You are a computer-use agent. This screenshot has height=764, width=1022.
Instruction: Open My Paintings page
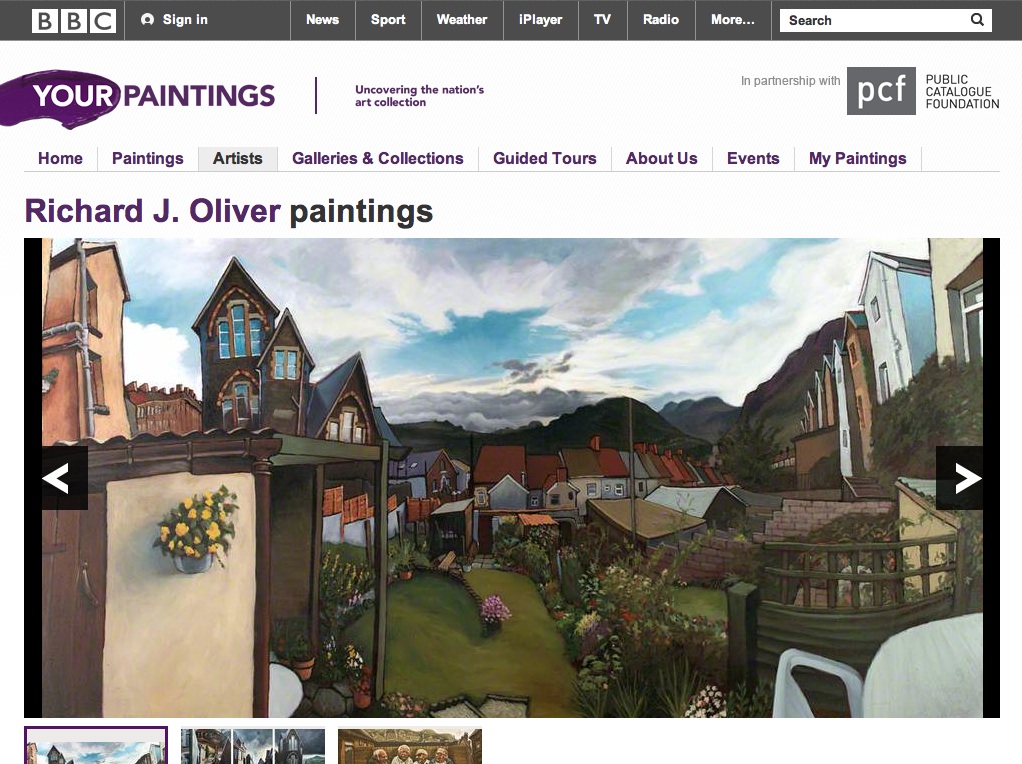click(858, 158)
